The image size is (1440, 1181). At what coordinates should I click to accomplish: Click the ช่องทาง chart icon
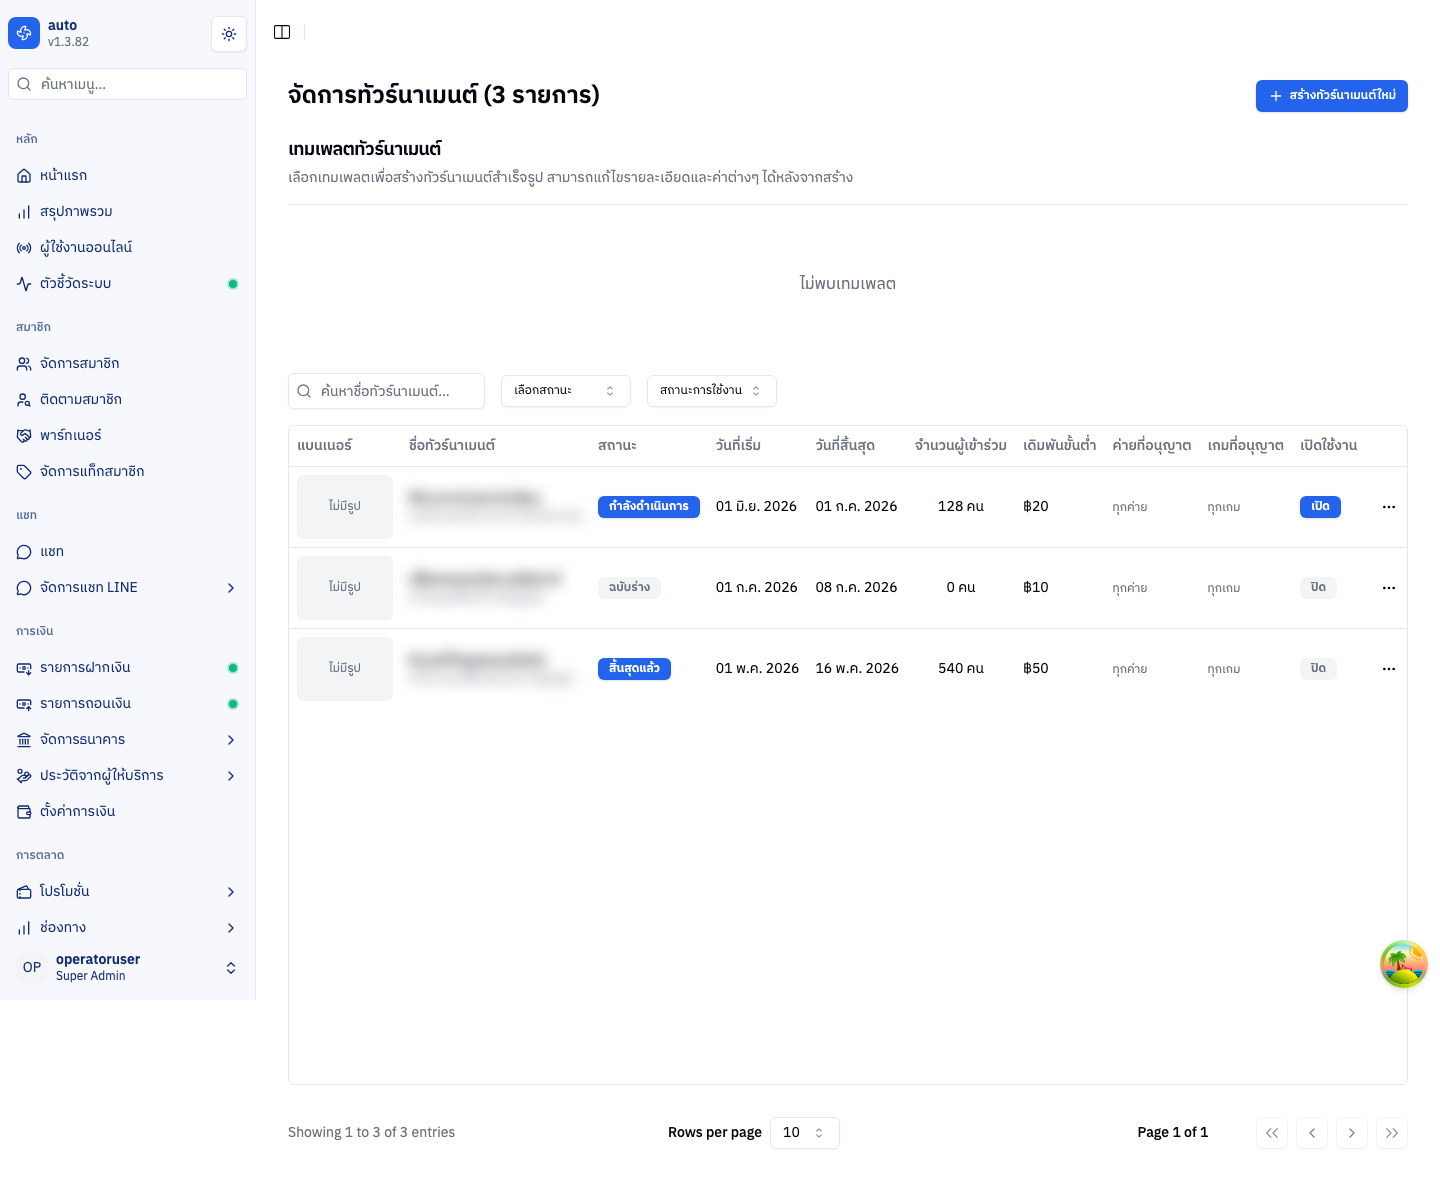pyautogui.click(x=24, y=927)
